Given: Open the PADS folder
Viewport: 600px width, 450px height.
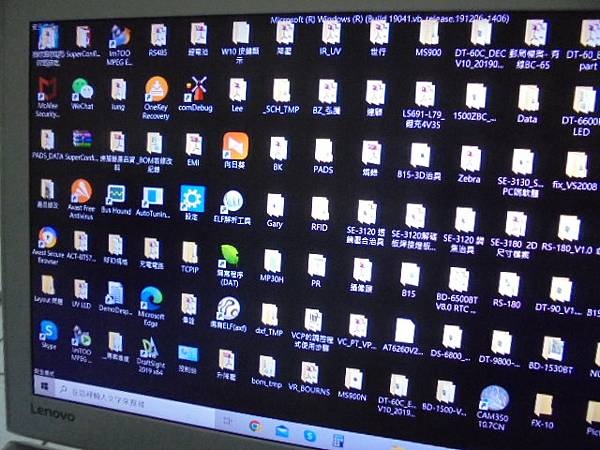Looking at the screenshot, I should [323, 156].
